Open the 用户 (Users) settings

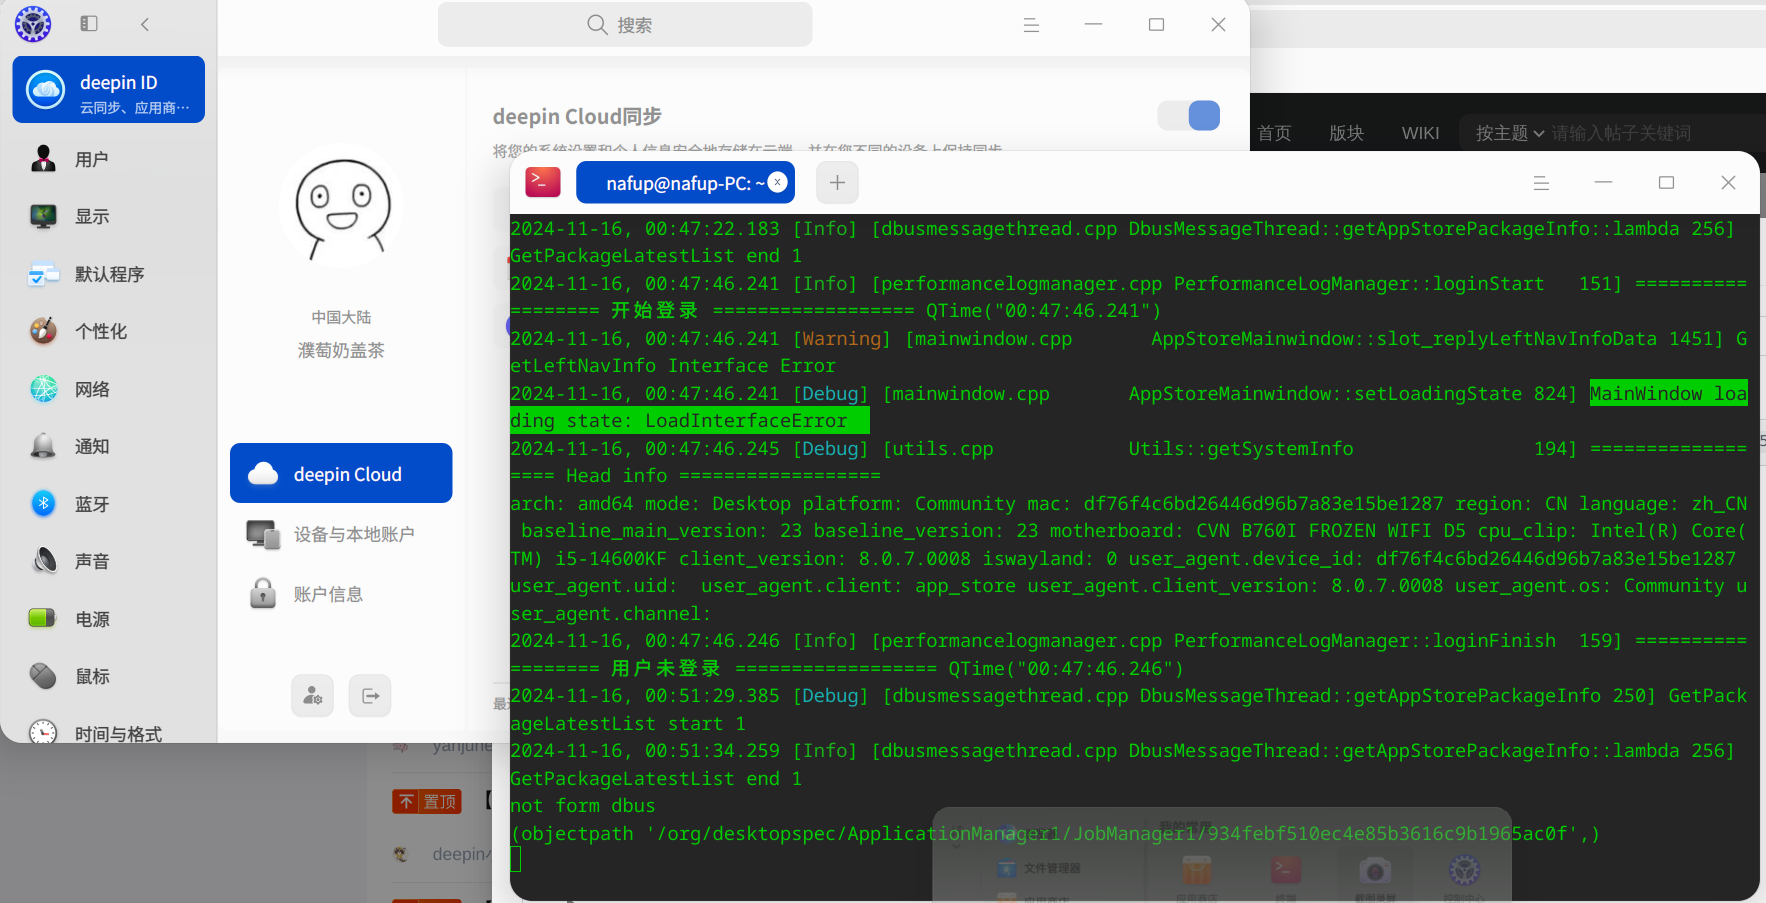[x=108, y=159]
